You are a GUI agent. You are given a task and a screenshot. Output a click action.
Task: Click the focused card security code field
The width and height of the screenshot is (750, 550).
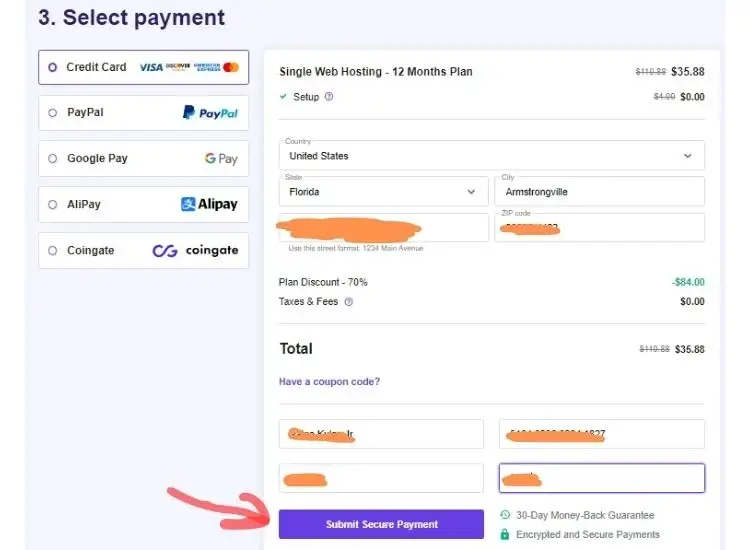(x=602, y=478)
